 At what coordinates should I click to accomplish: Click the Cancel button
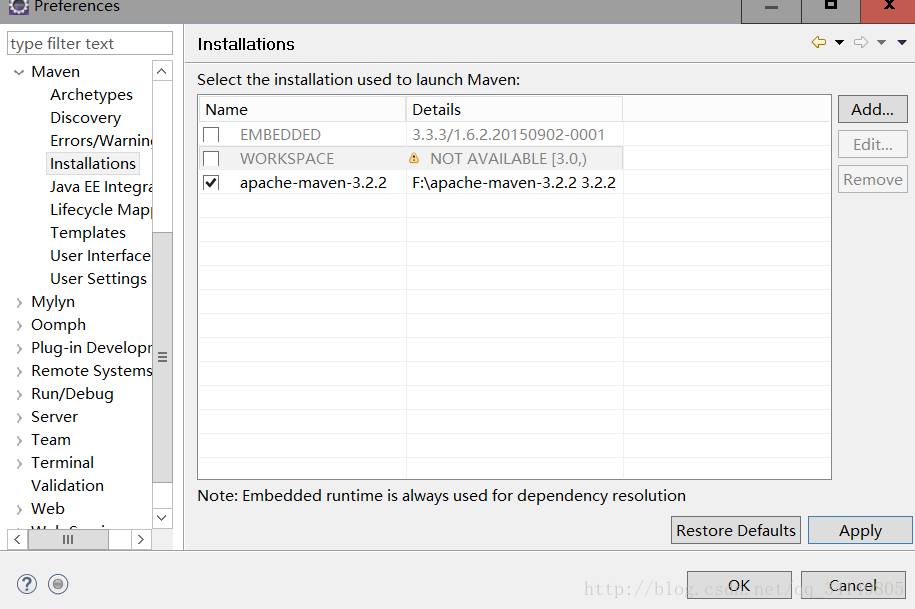tap(853, 585)
